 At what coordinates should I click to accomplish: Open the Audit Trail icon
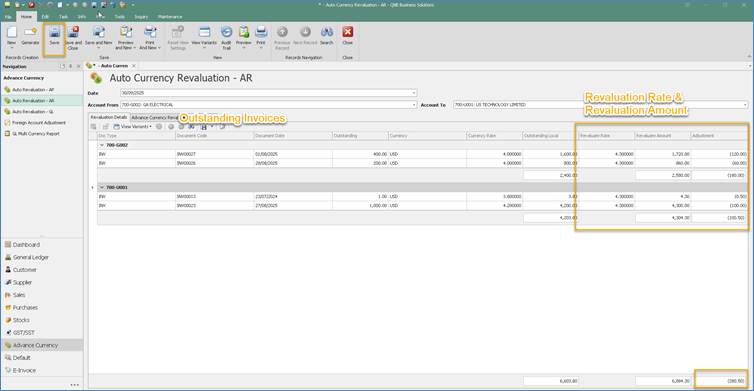click(226, 33)
